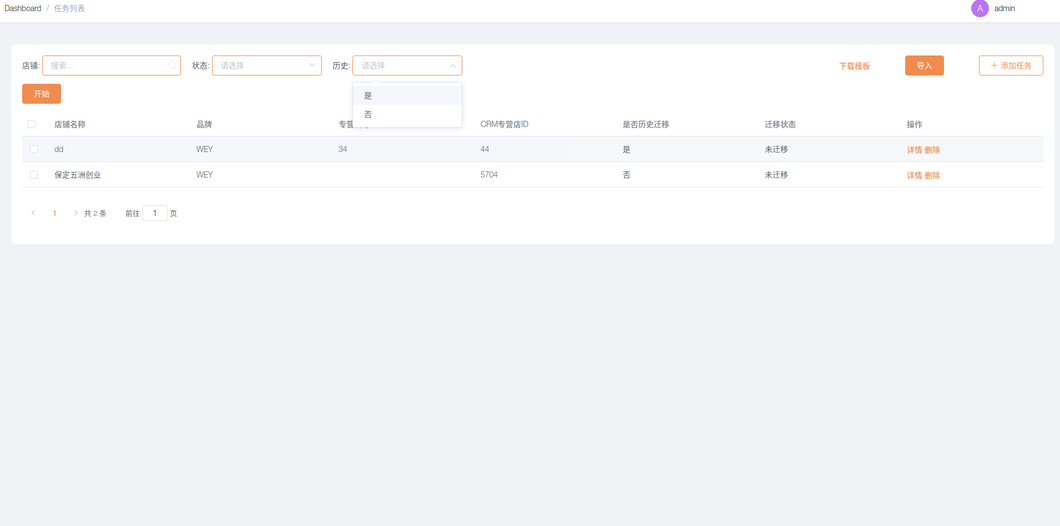Viewport: 1060px width, 526px height.
Task: Check the checkbox for the dd row
Action: [x=34, y=150]
